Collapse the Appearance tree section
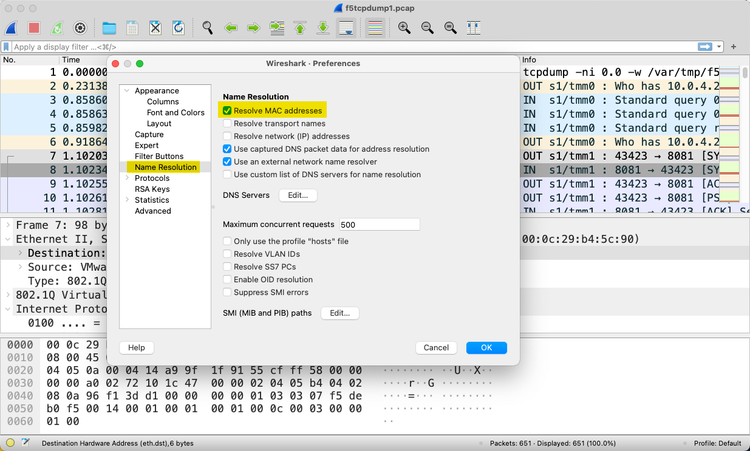750x451 pixels. [x=127, y=91]
